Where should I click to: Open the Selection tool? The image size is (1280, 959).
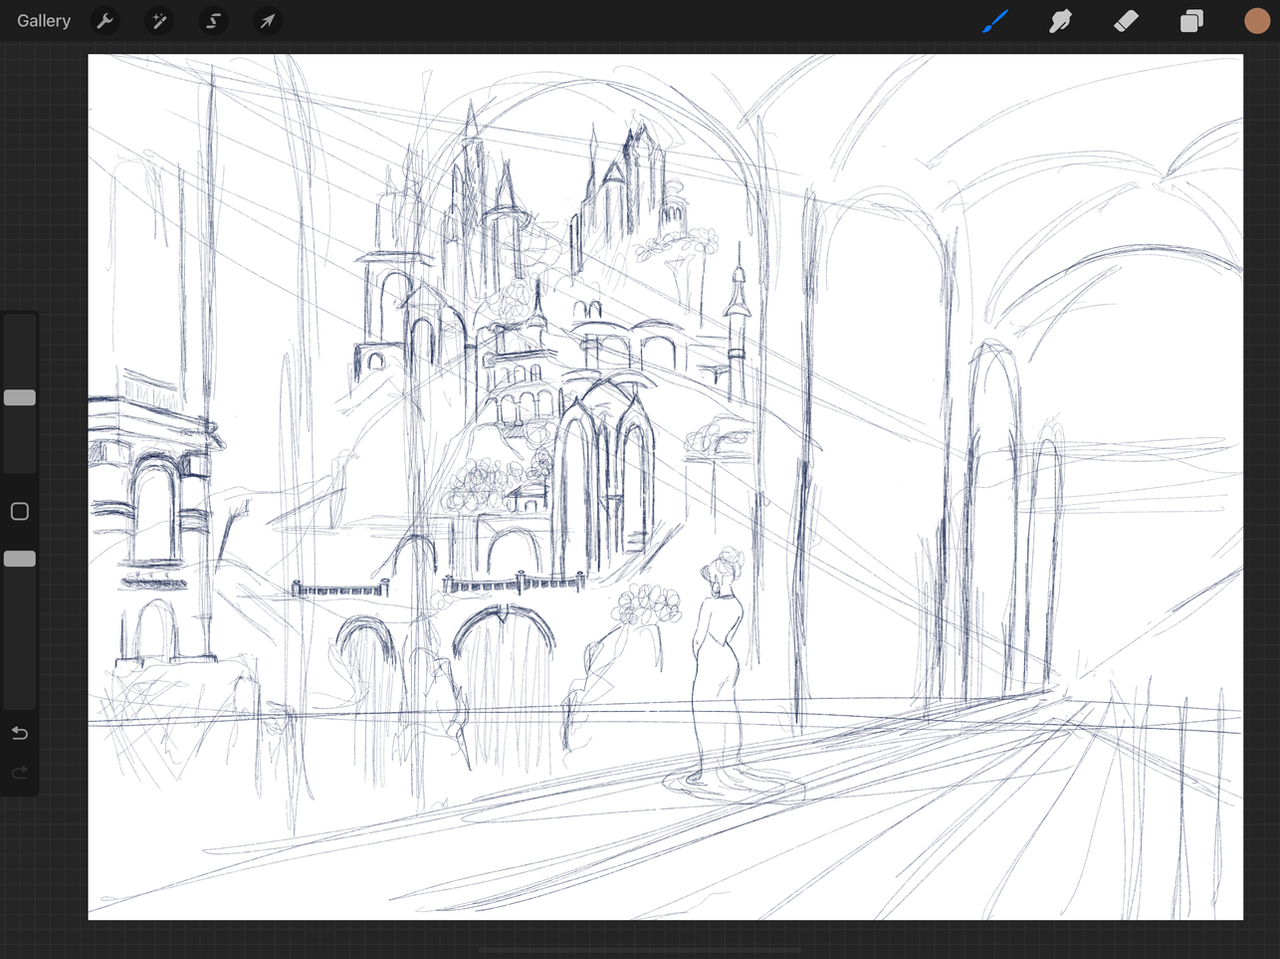(x=213, y=21)
